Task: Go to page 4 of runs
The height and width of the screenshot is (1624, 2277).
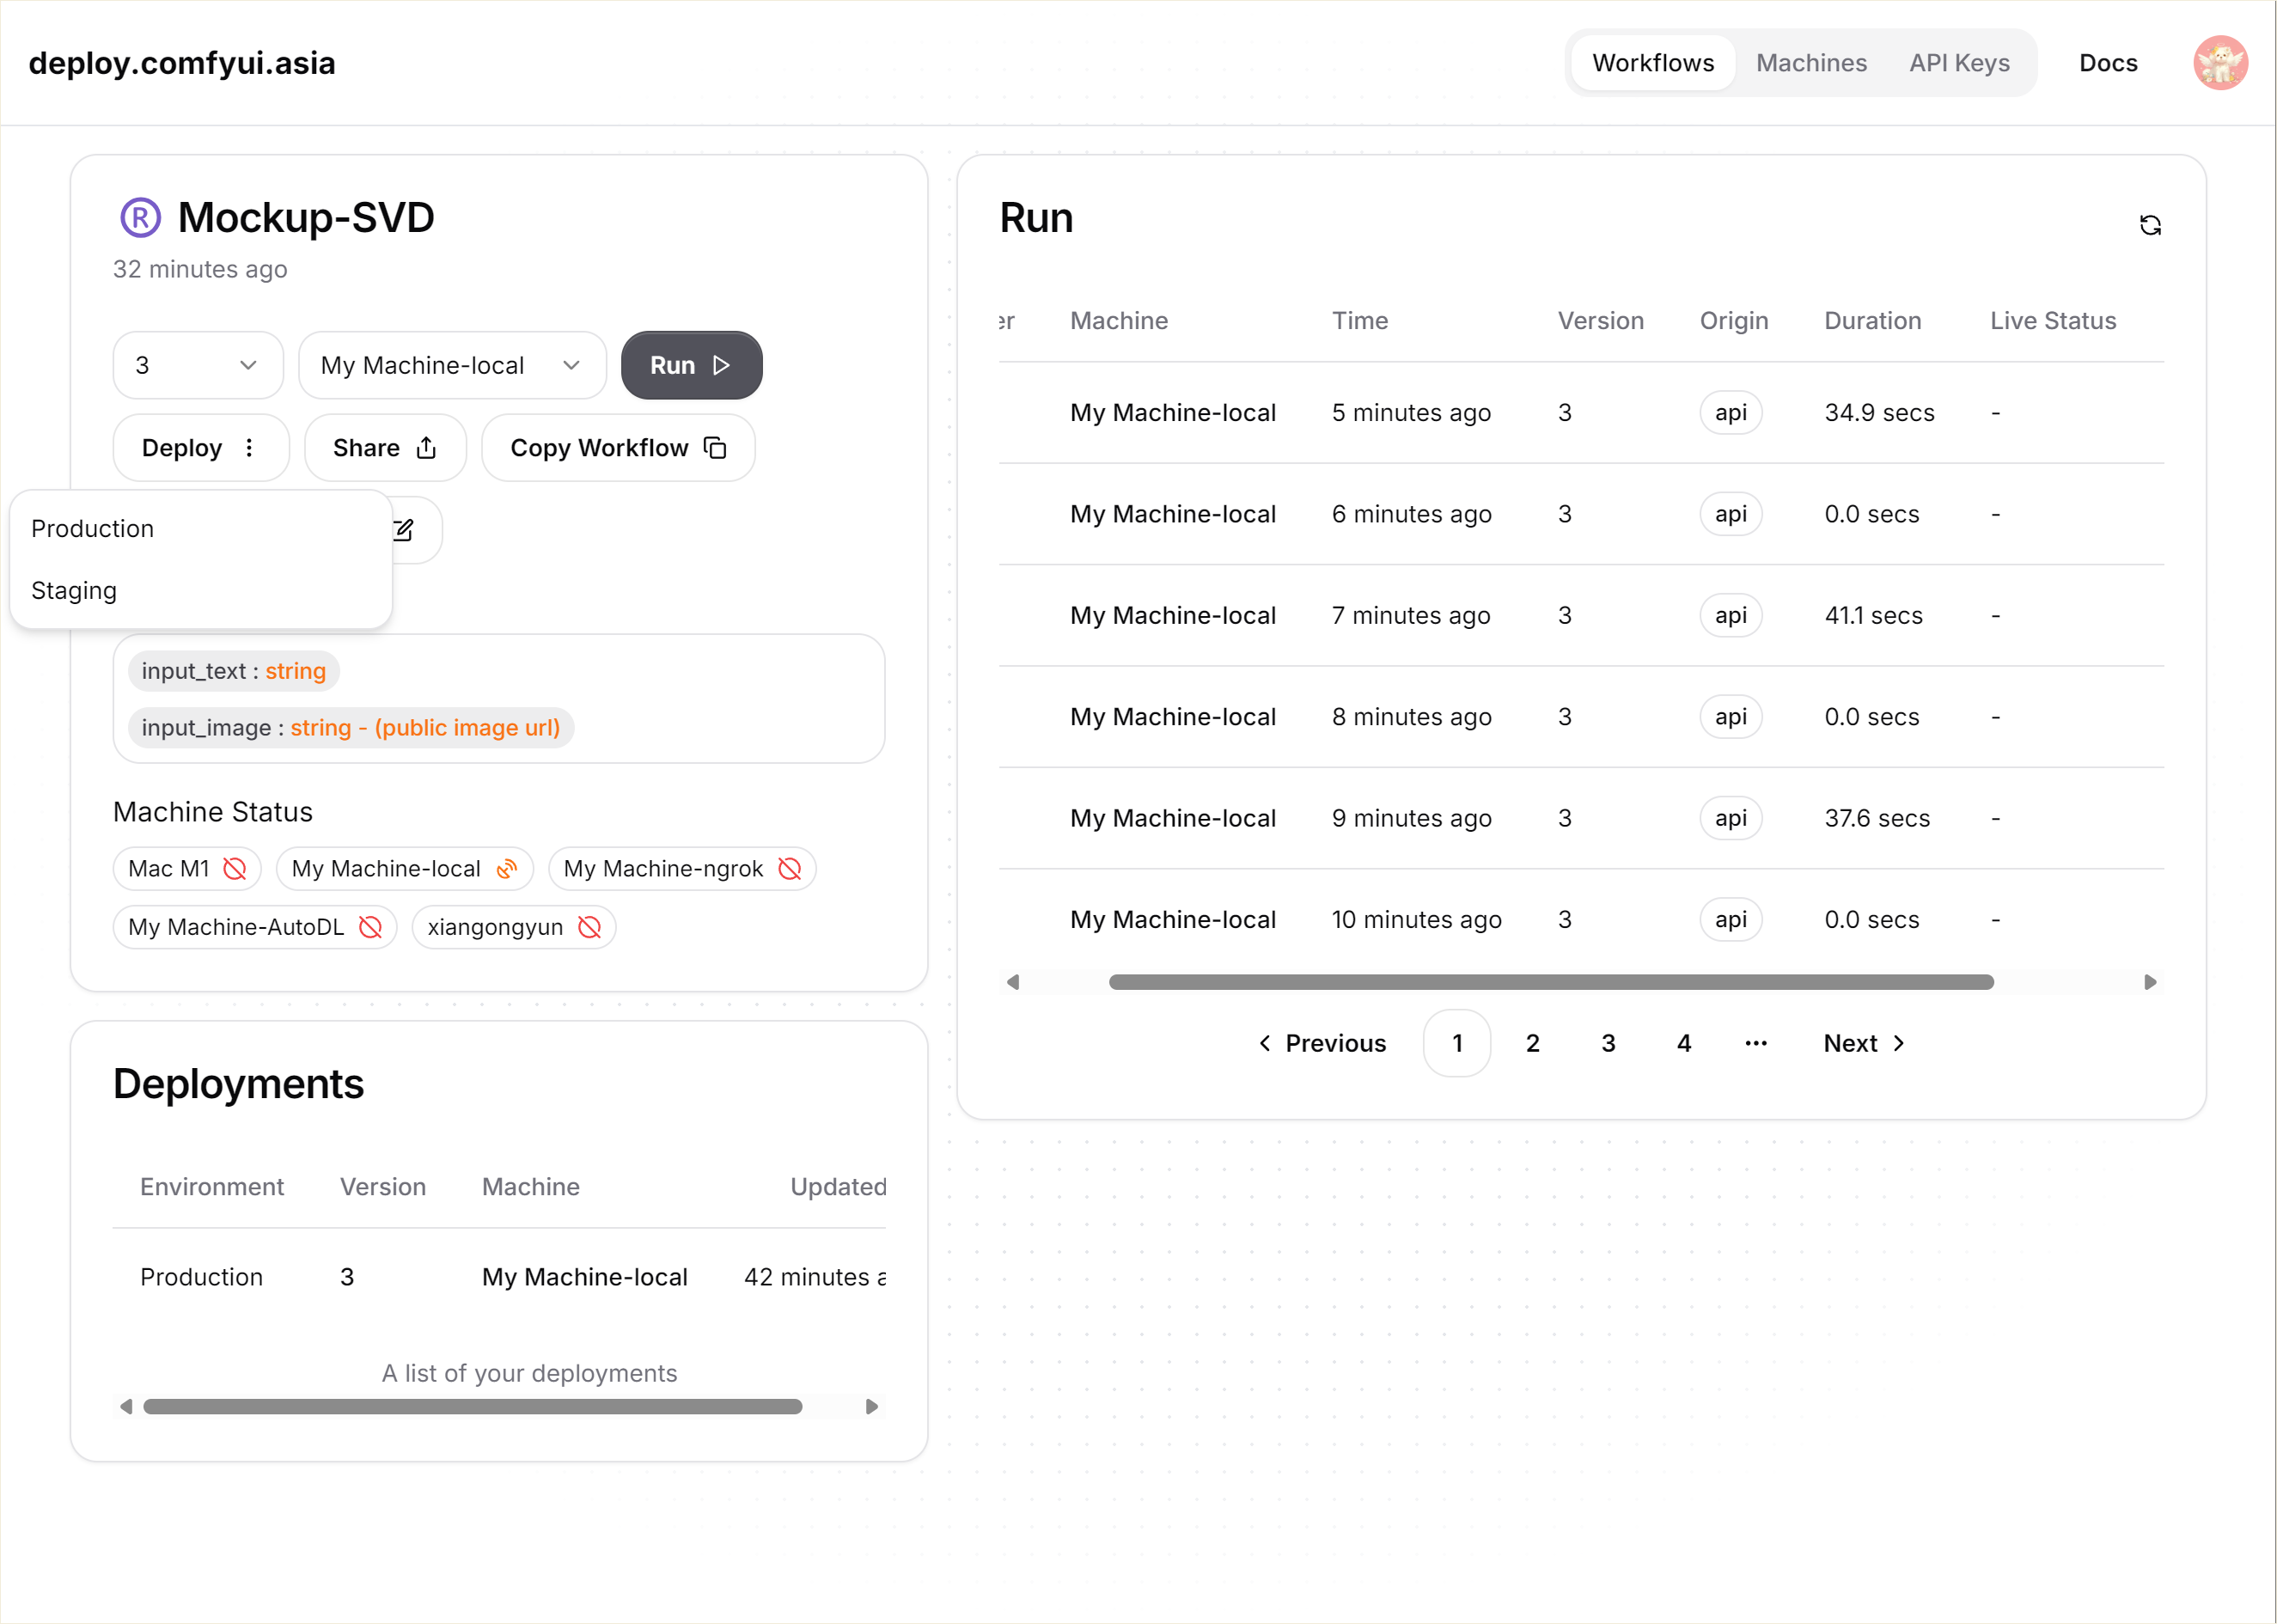Action: coord(1684,1043)
